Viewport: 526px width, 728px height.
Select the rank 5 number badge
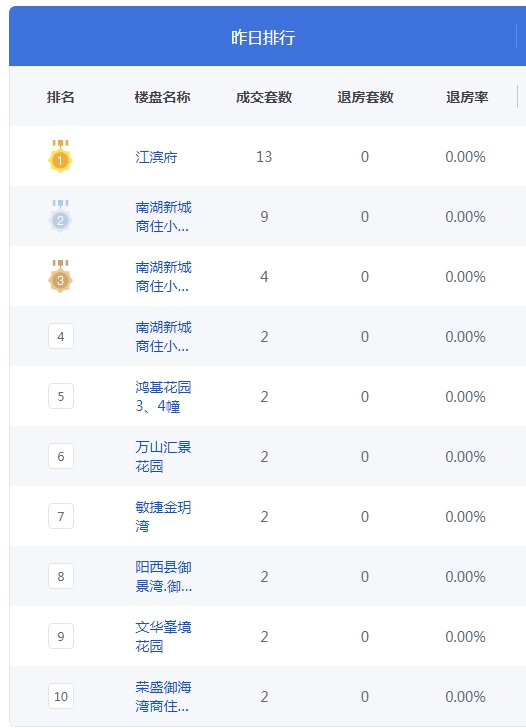61,396
